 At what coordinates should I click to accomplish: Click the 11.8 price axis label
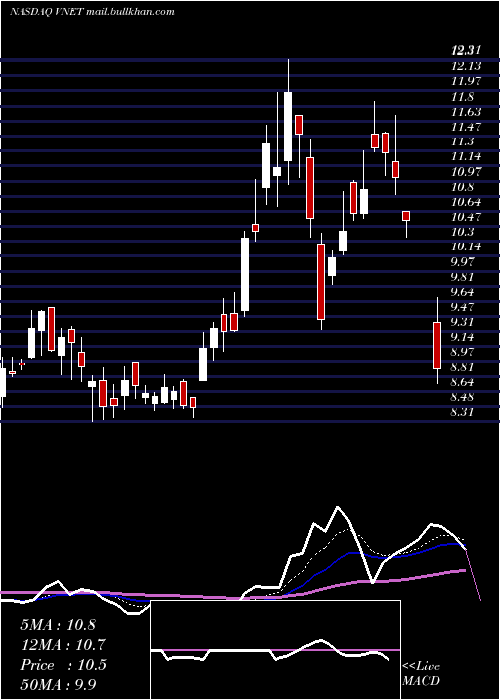[463, 97]
